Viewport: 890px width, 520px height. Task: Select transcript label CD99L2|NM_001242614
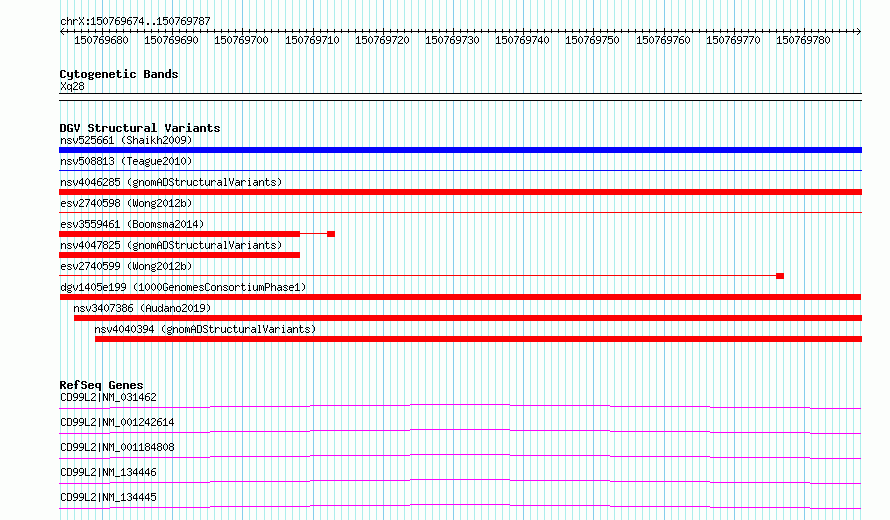tap(117, 422)
